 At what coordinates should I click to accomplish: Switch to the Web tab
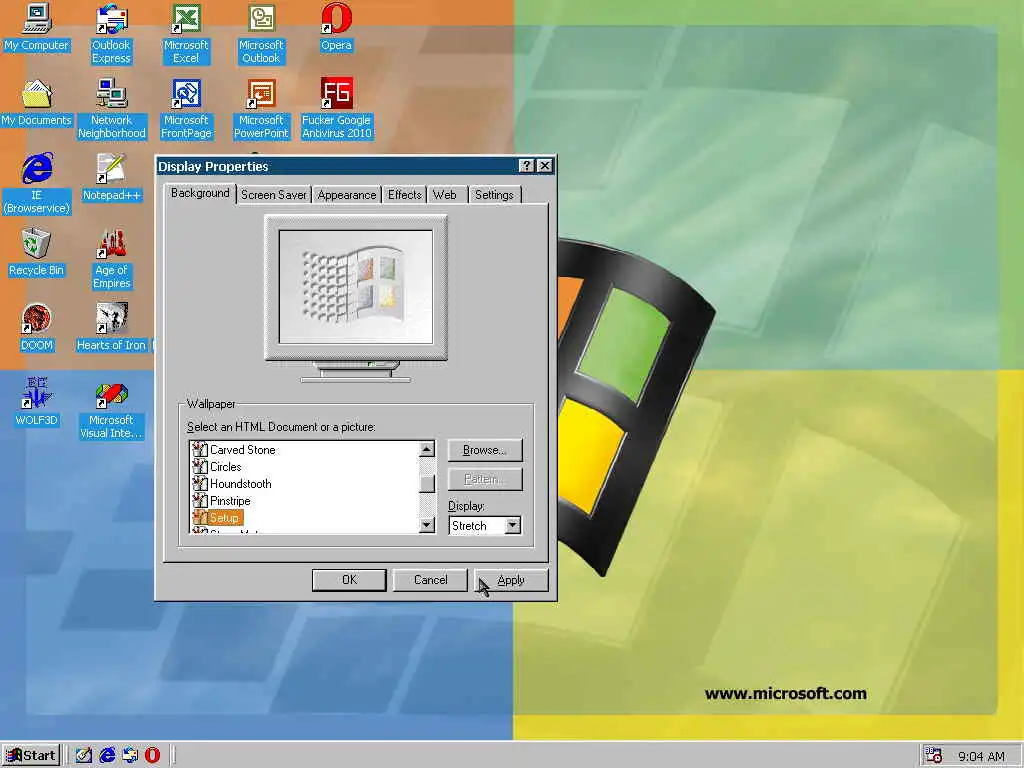[445, 195]
